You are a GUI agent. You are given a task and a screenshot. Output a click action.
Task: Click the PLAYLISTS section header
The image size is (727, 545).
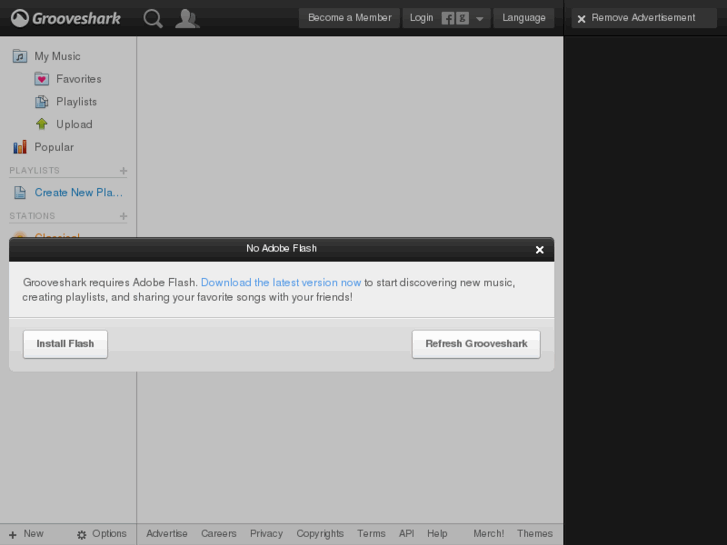pyautogui.click(x=34, y=171)
